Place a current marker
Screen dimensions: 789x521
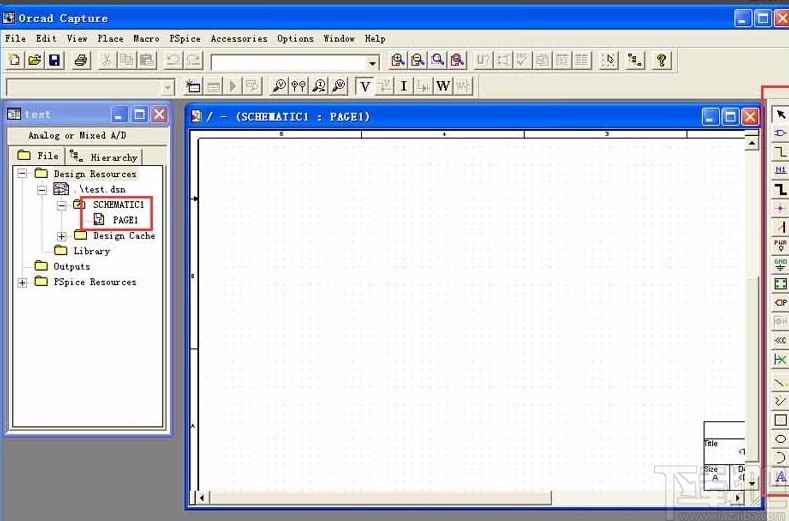(x=319, y=87)
